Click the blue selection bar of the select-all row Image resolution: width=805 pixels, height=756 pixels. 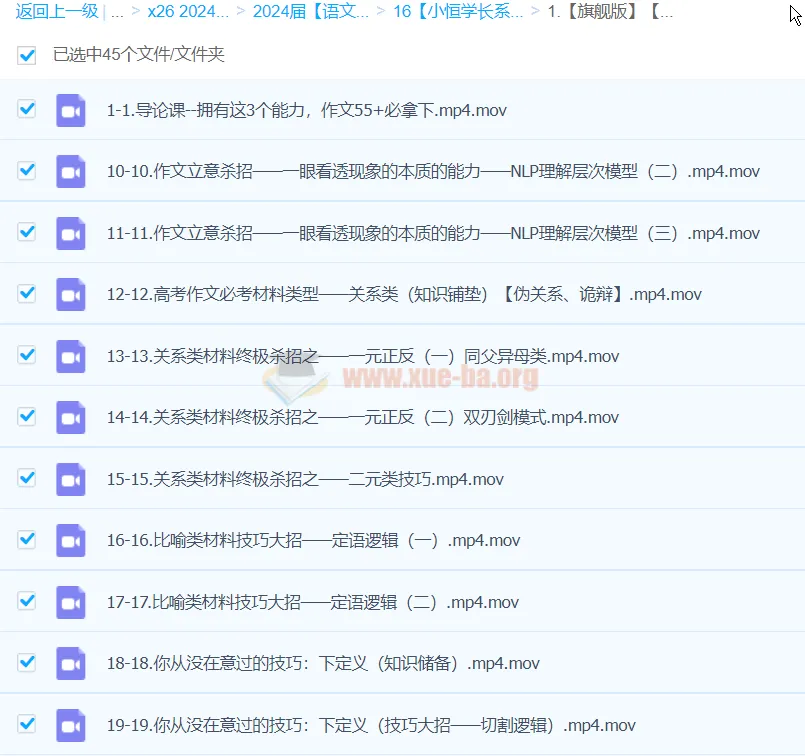[400, 56]
